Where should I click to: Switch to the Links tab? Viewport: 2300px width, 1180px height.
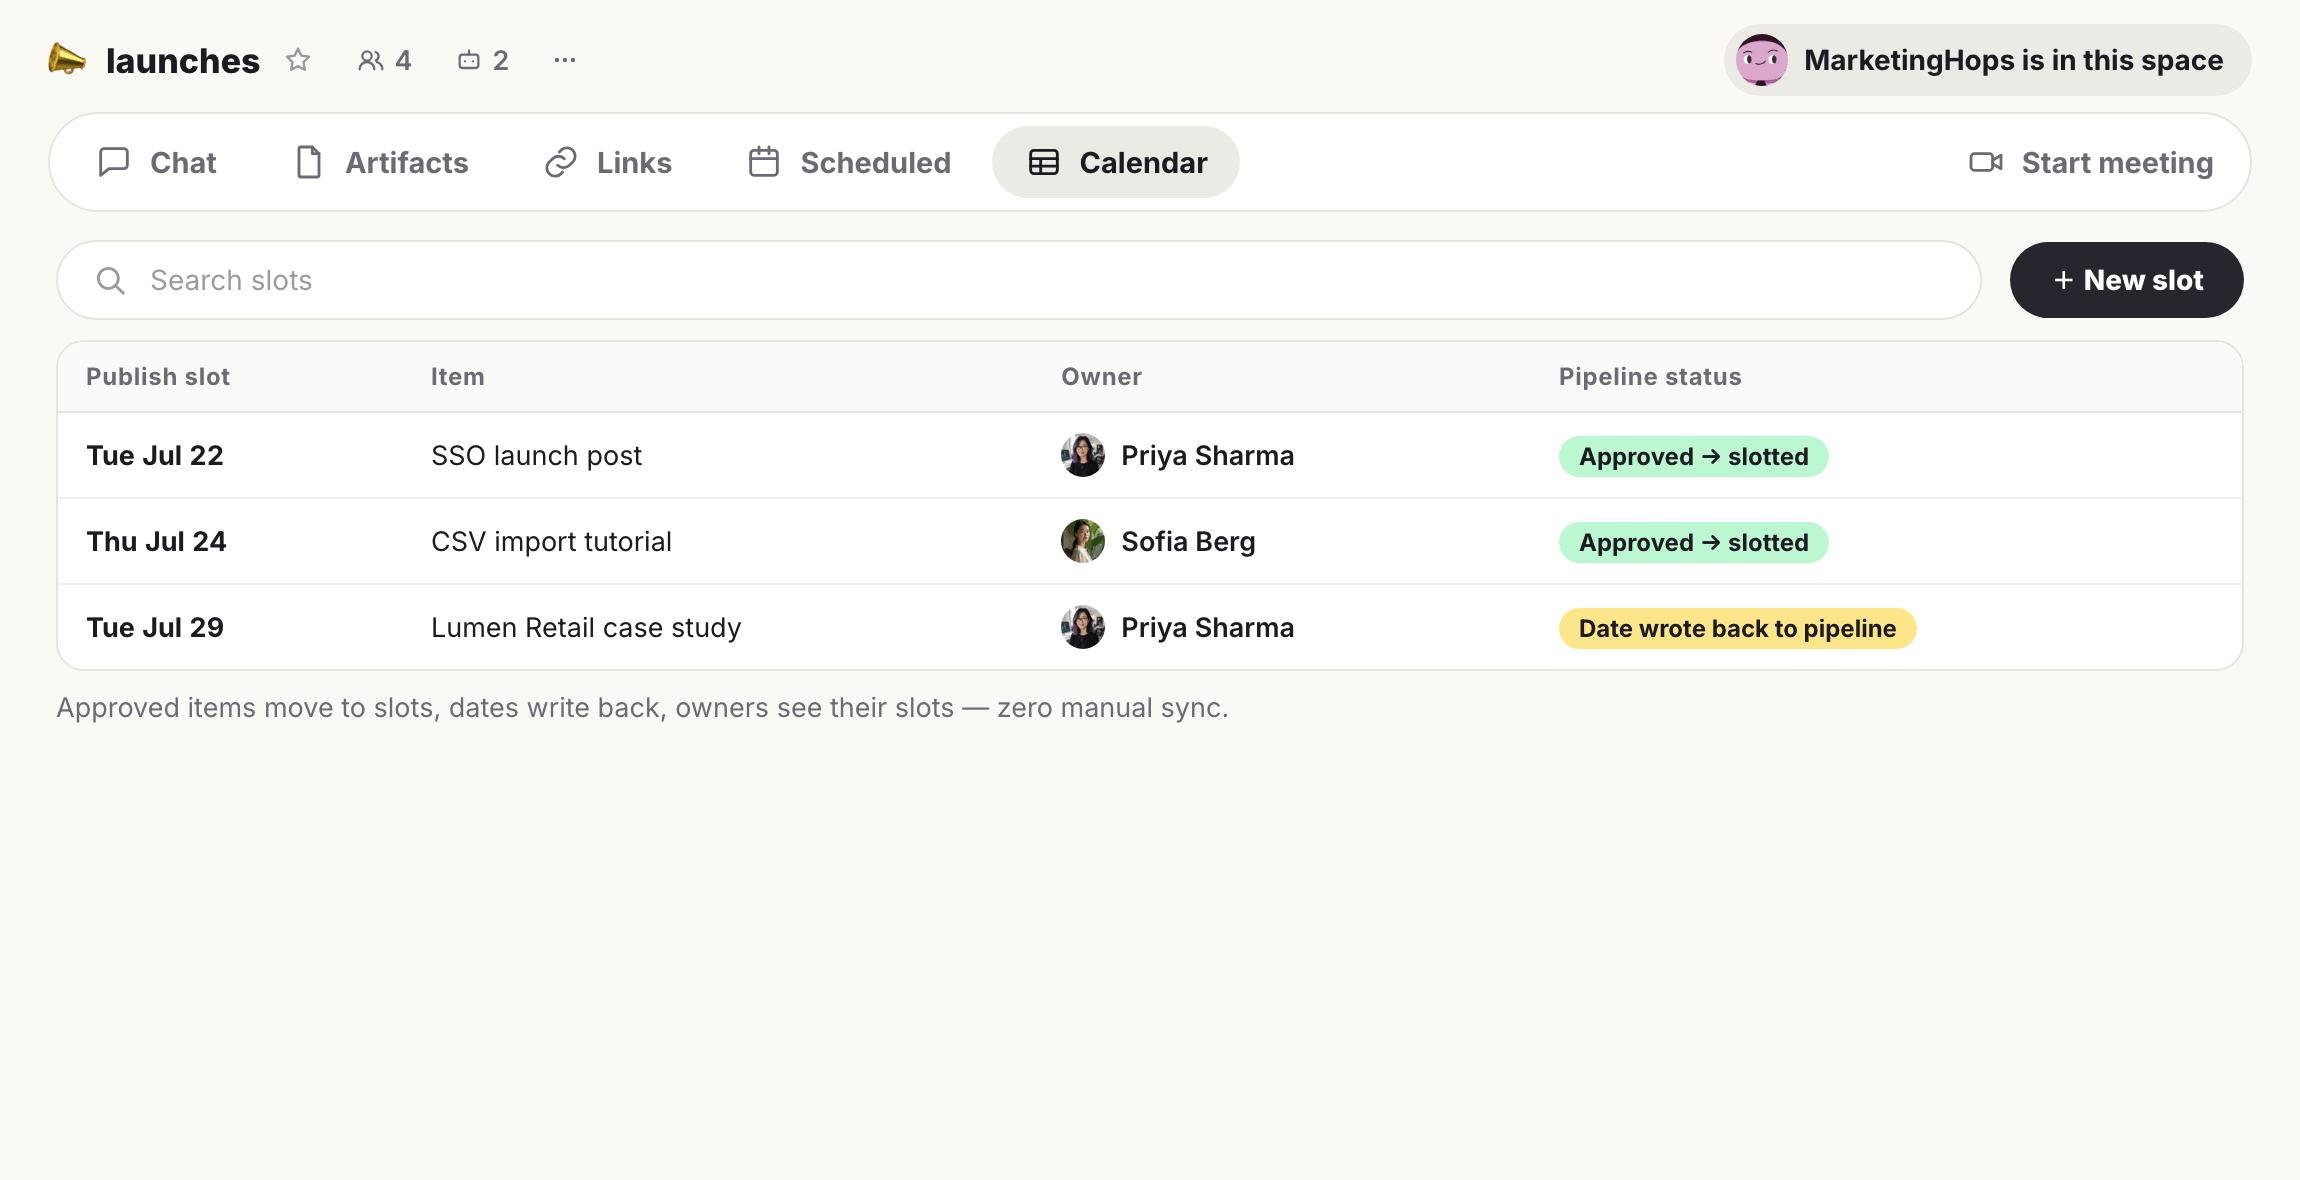tap(608, 162)
